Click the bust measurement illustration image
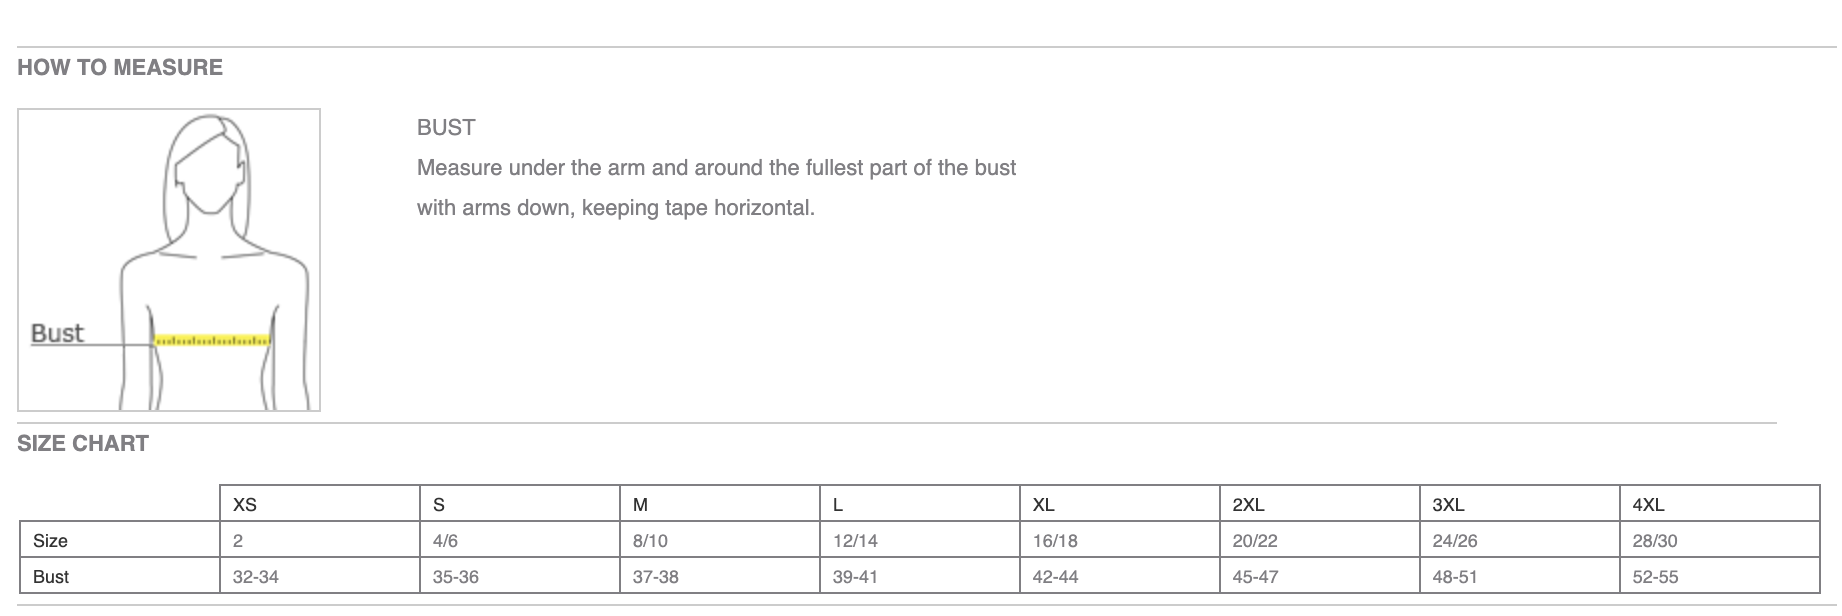The image size is (1842, 616). (x=169, y=260)
